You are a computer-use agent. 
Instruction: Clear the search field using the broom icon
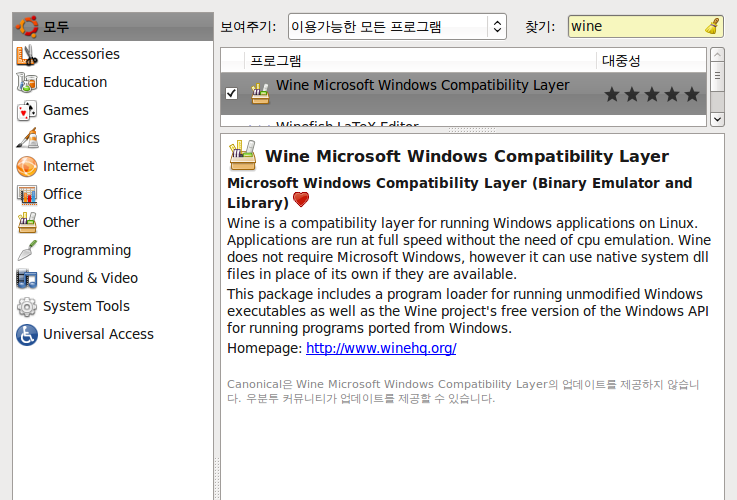[x=713, y=26]
